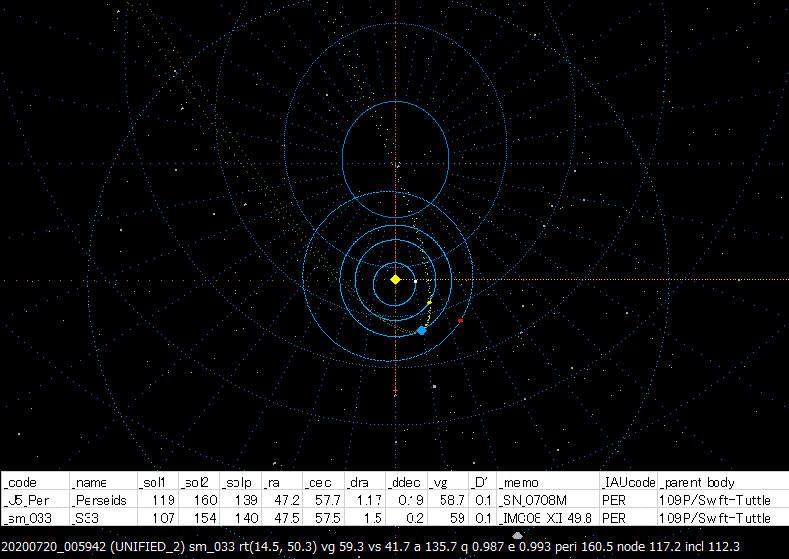Select the _ra column header
The width and height of the screenshot is (789, 559).
click(282, 482)
